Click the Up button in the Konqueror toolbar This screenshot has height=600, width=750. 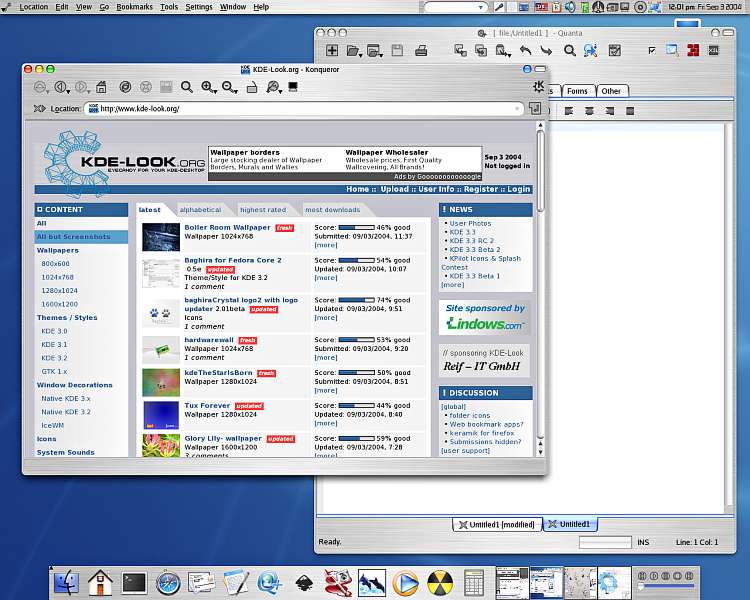(x=39, y=87)
